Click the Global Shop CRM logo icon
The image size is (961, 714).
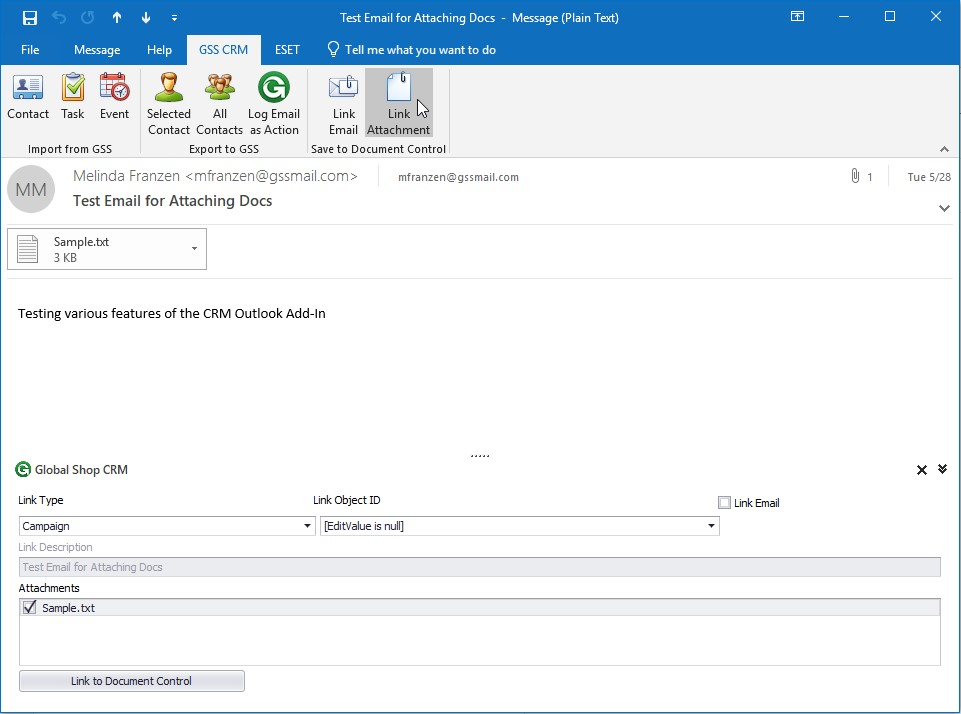(23, 469)
